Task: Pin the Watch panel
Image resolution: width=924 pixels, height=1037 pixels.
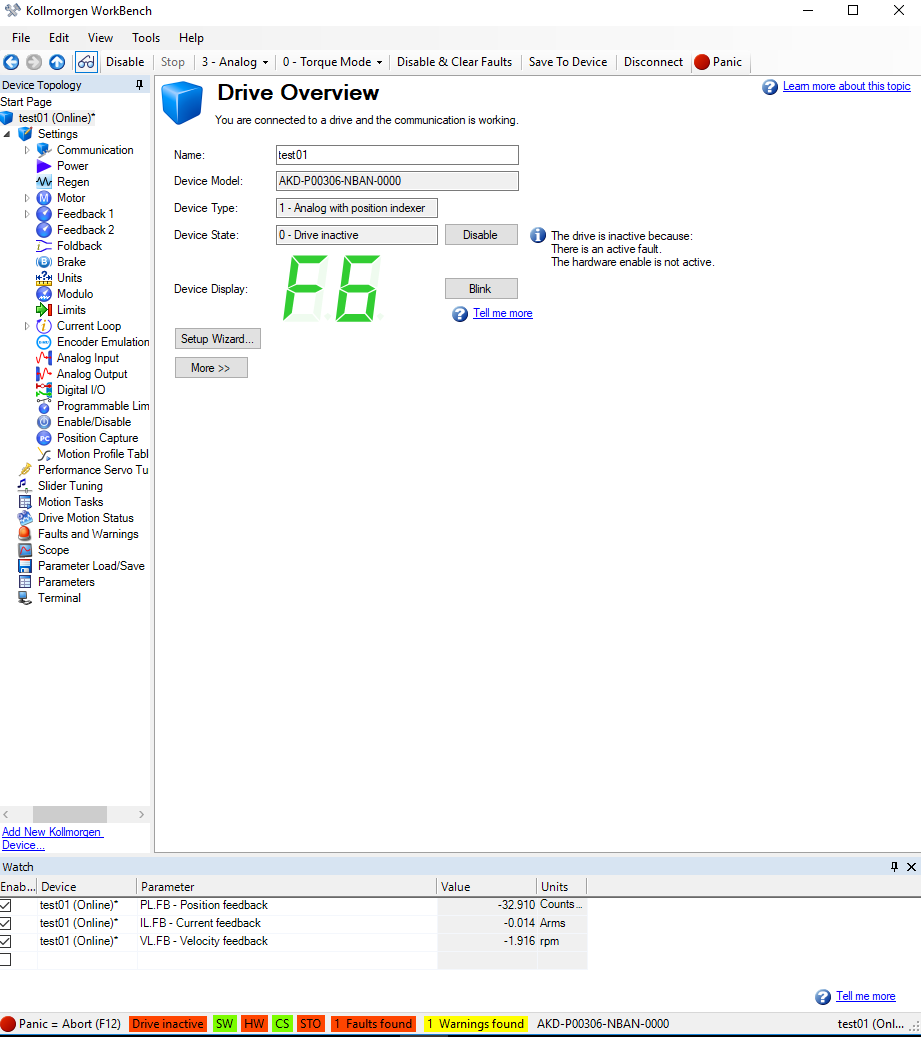Action: (894, 866)
